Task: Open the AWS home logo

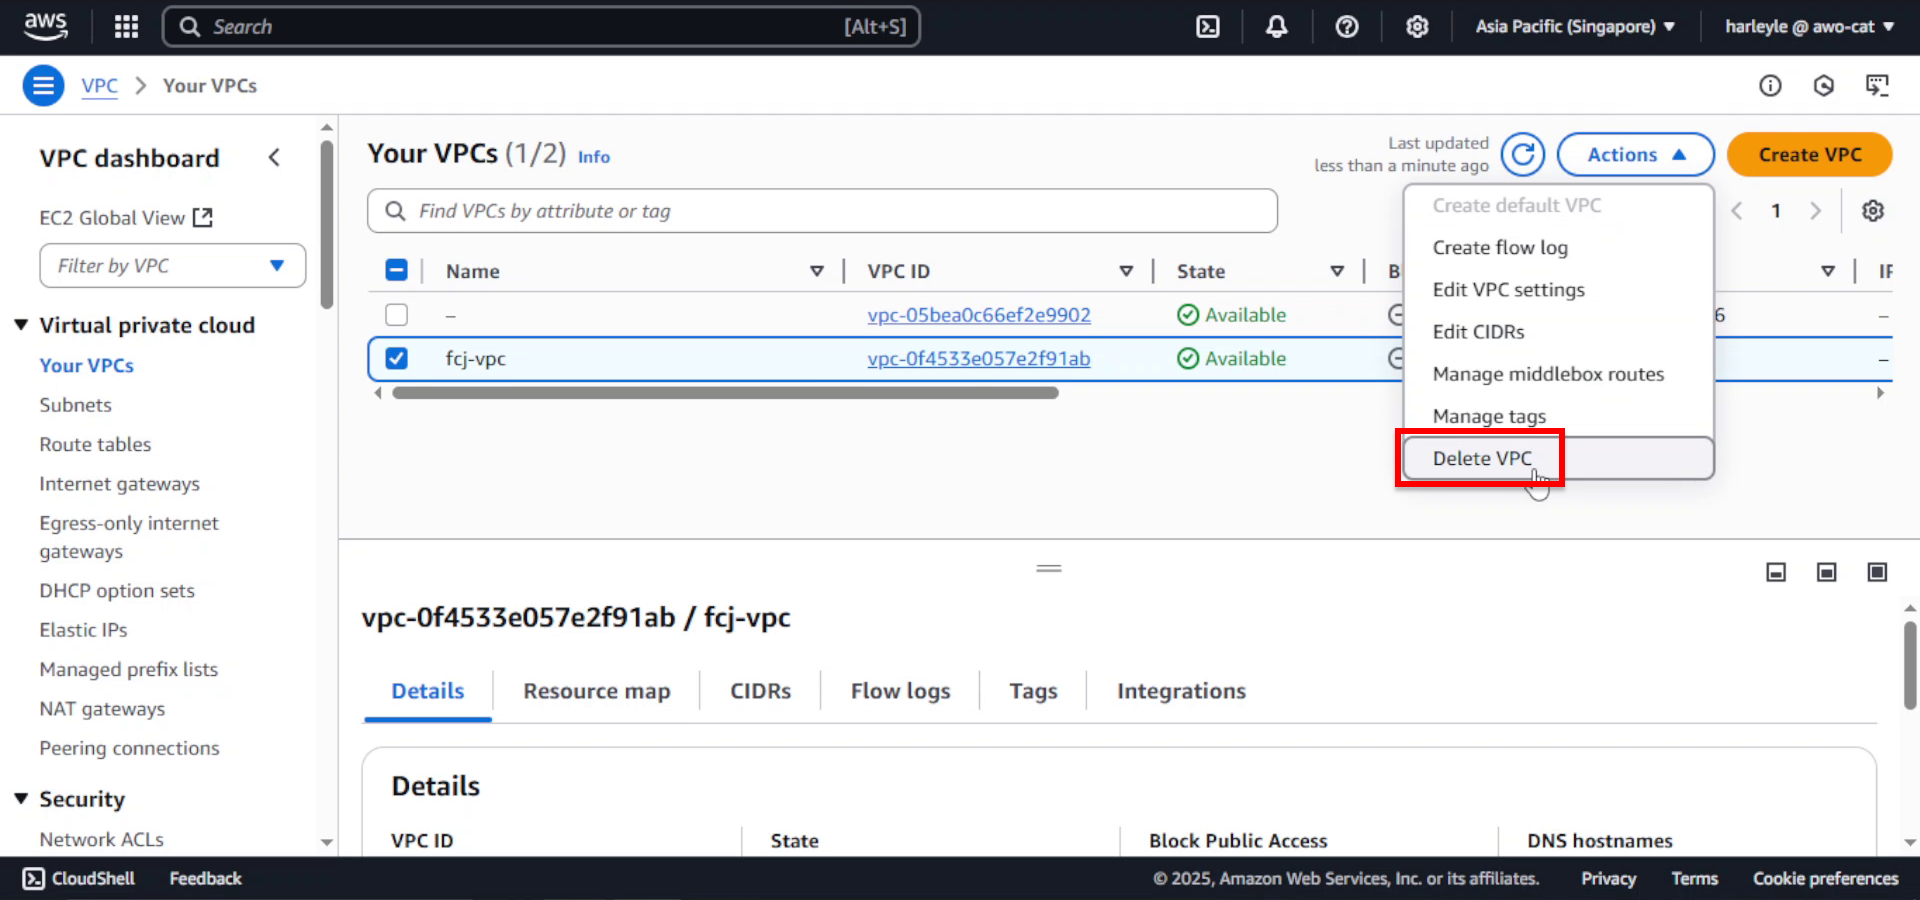Action: [x=45, y=26]
